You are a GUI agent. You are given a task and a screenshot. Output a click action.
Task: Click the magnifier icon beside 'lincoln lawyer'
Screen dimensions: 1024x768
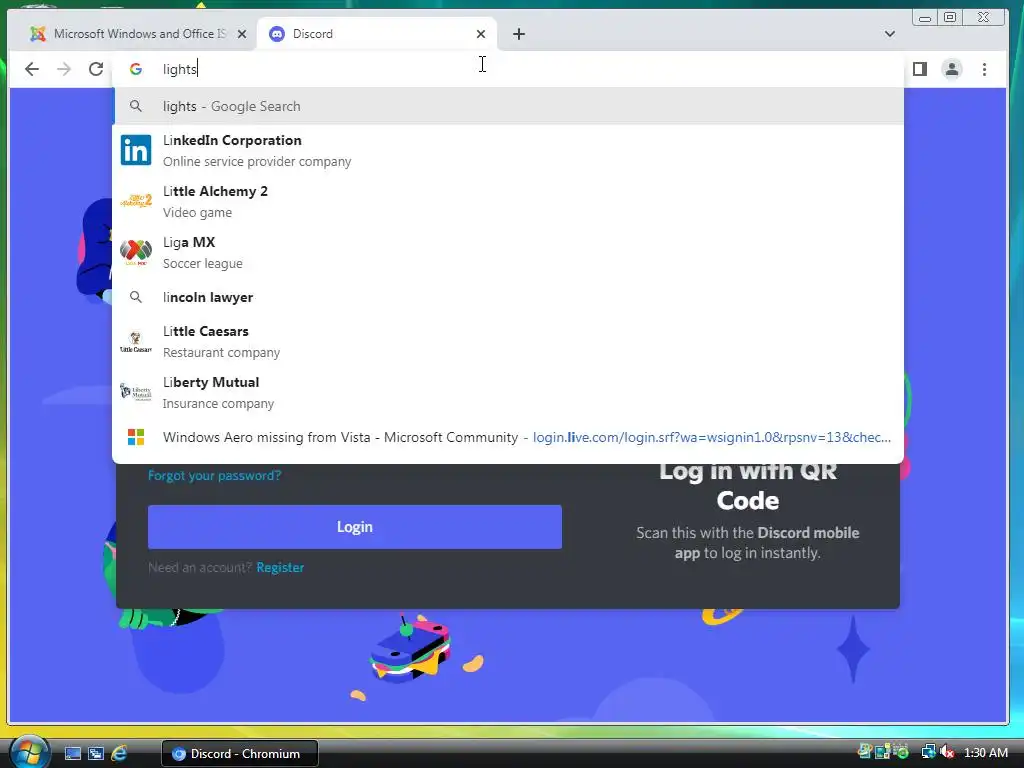[x=136, y=297]
